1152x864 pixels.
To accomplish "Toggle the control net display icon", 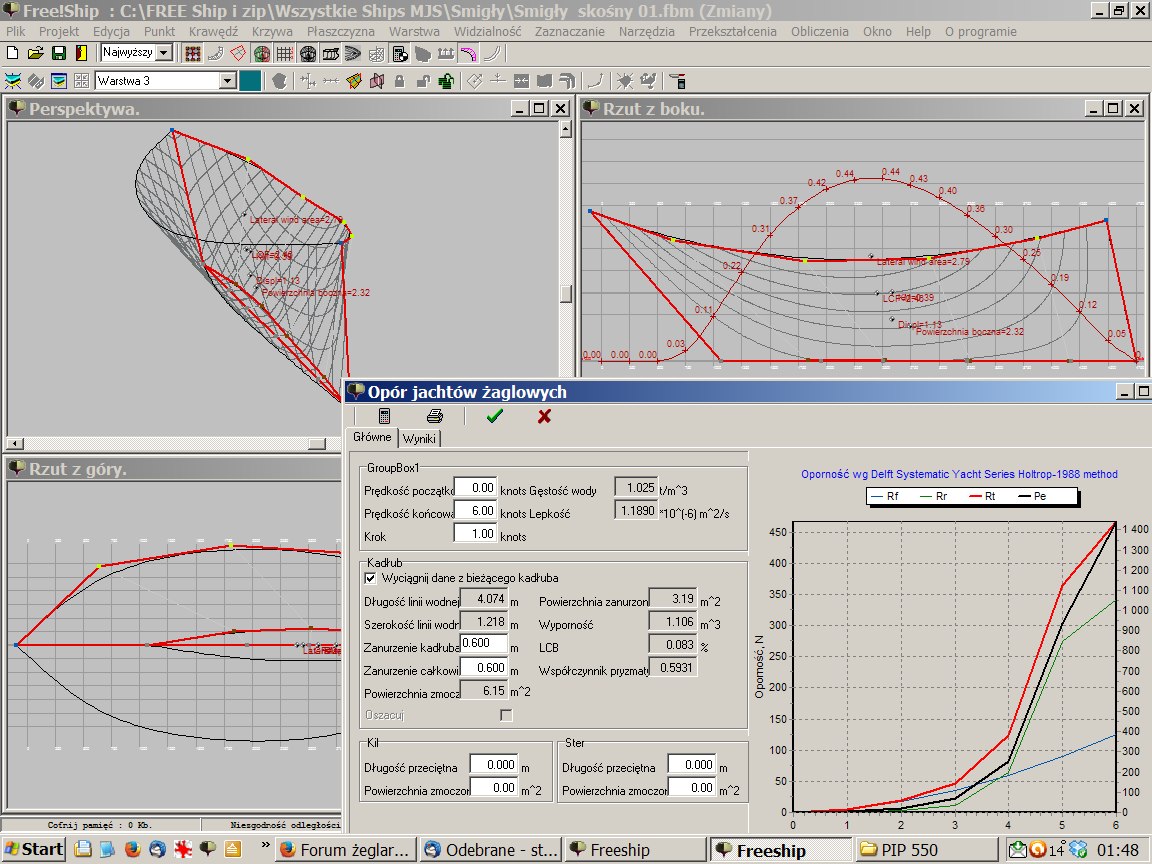I will [x=193, y=53].
